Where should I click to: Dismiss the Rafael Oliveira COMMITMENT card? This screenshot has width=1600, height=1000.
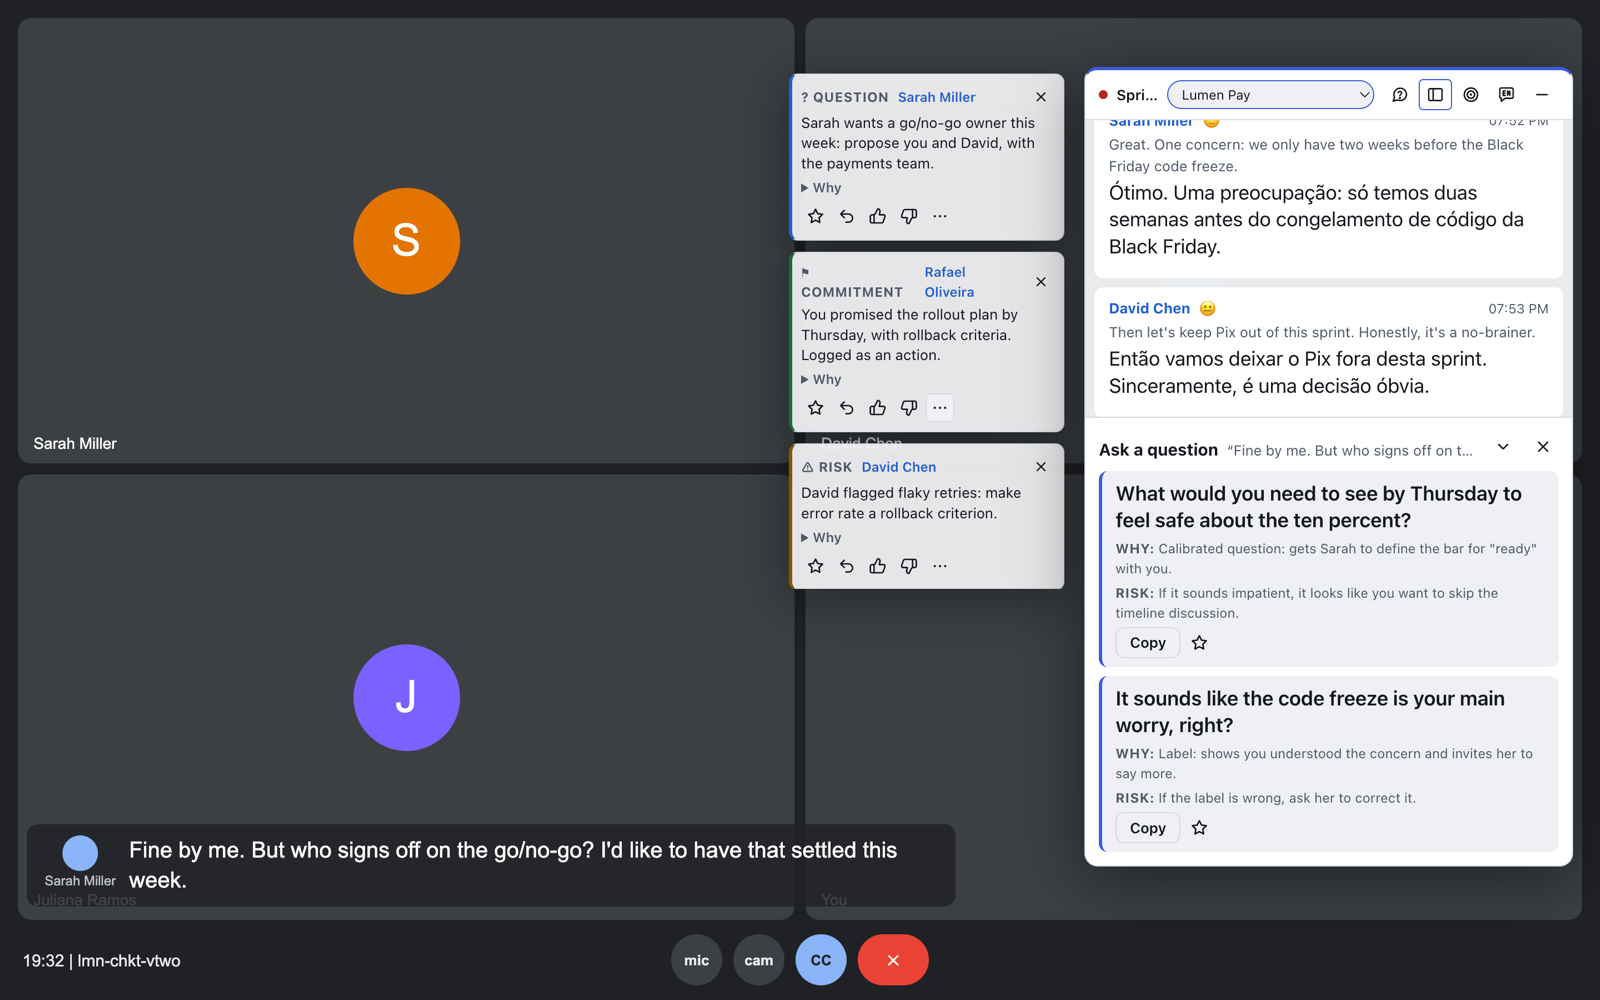[1041, 282]
